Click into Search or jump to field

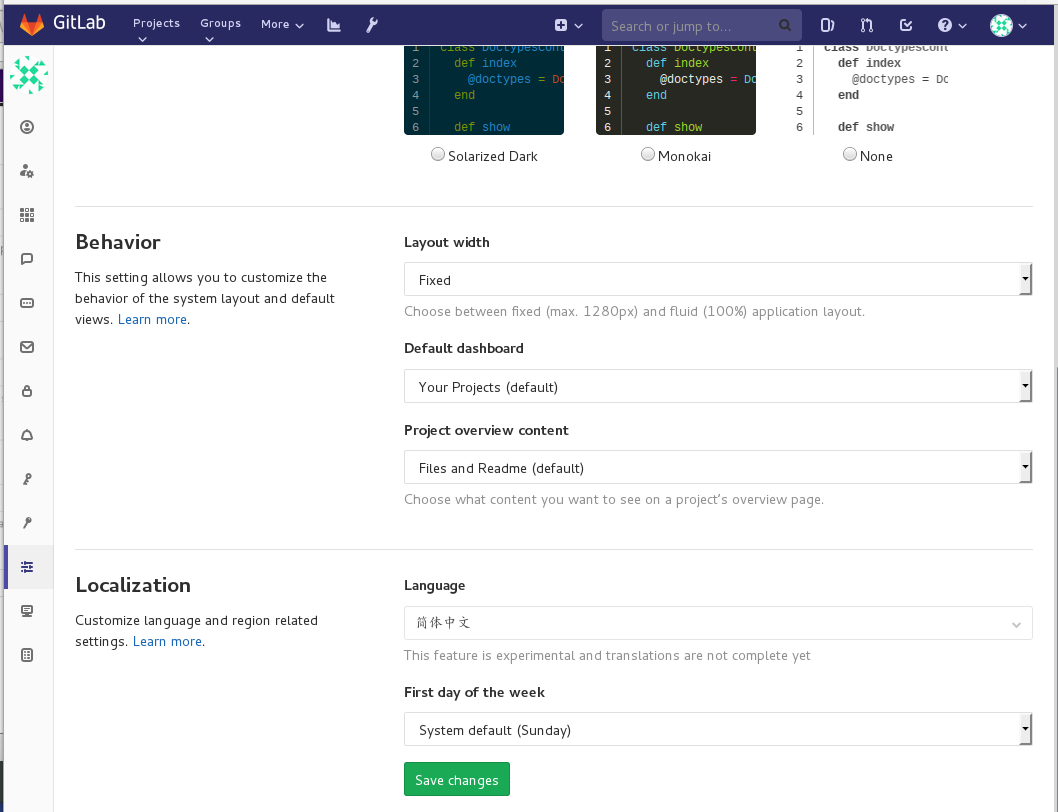(702, 26)
